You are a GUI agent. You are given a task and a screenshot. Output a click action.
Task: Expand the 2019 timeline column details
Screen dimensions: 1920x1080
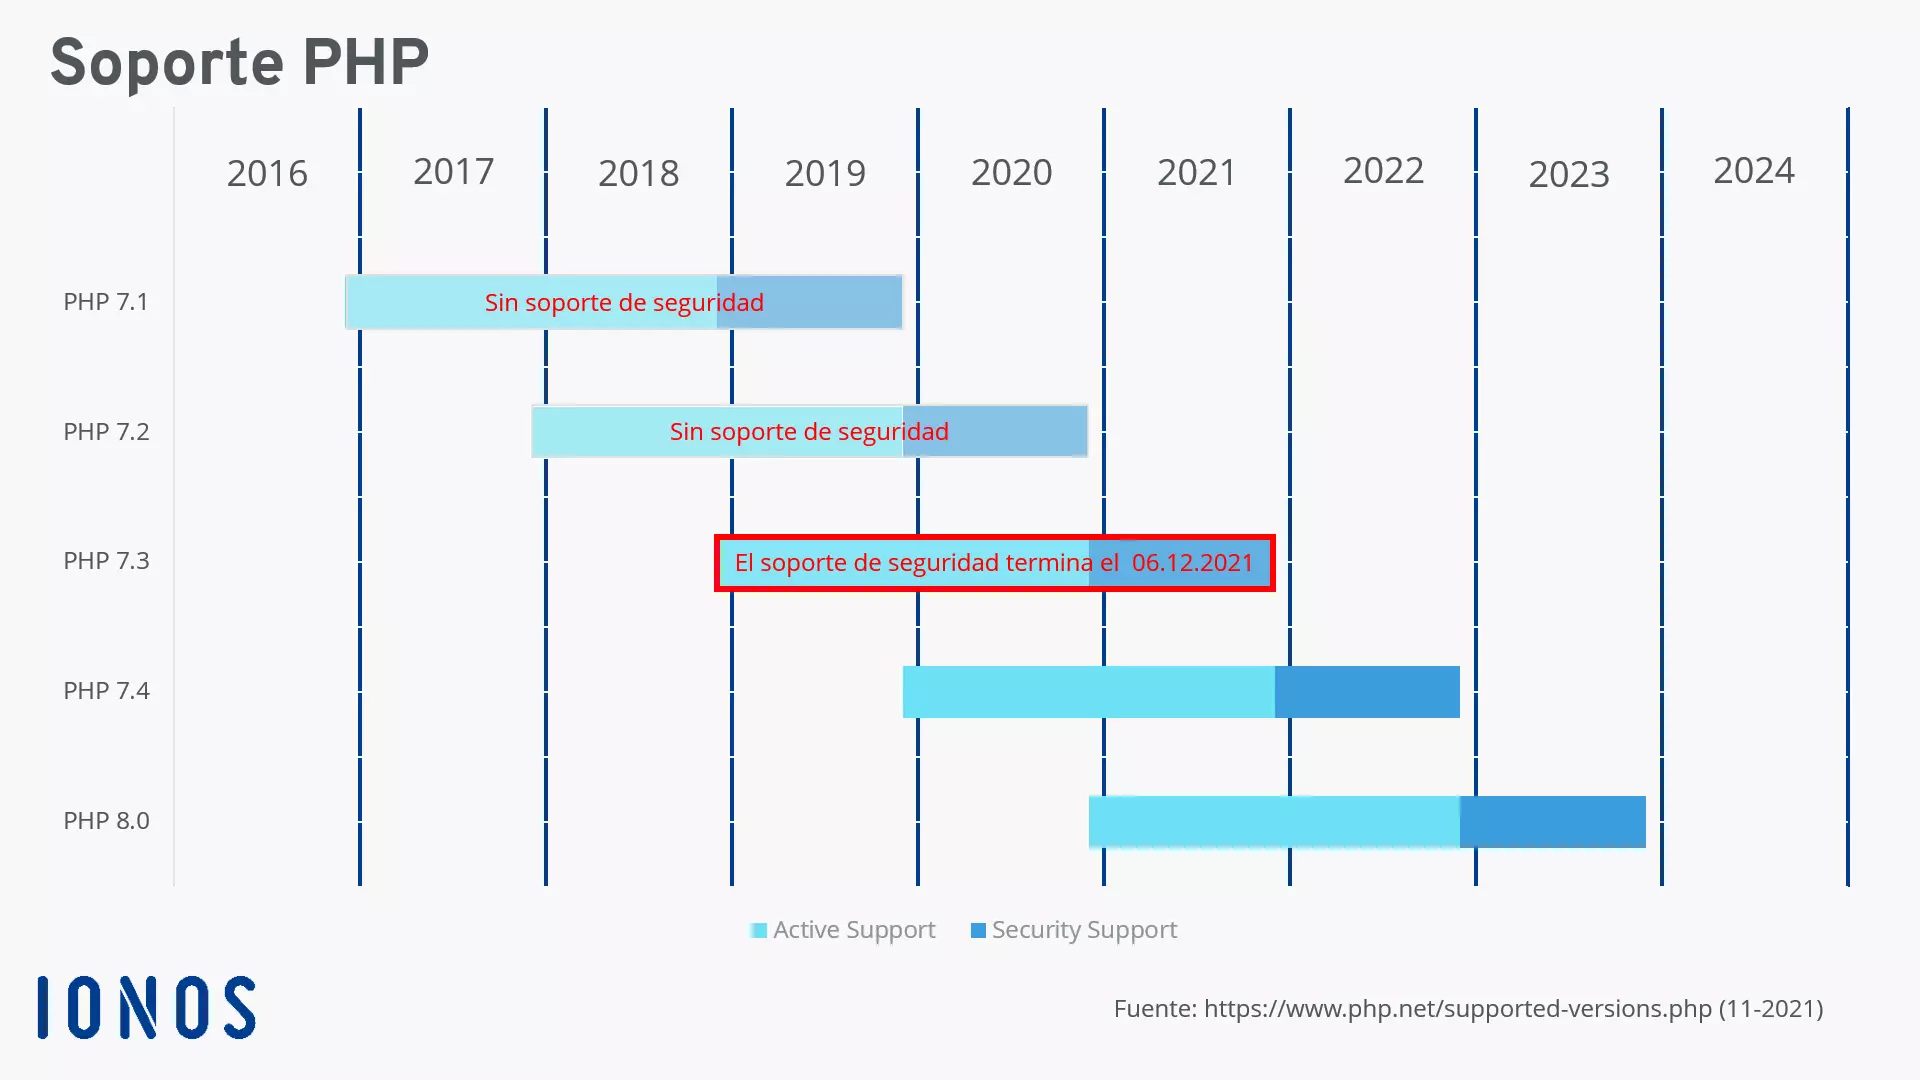[x=823, y=173]
